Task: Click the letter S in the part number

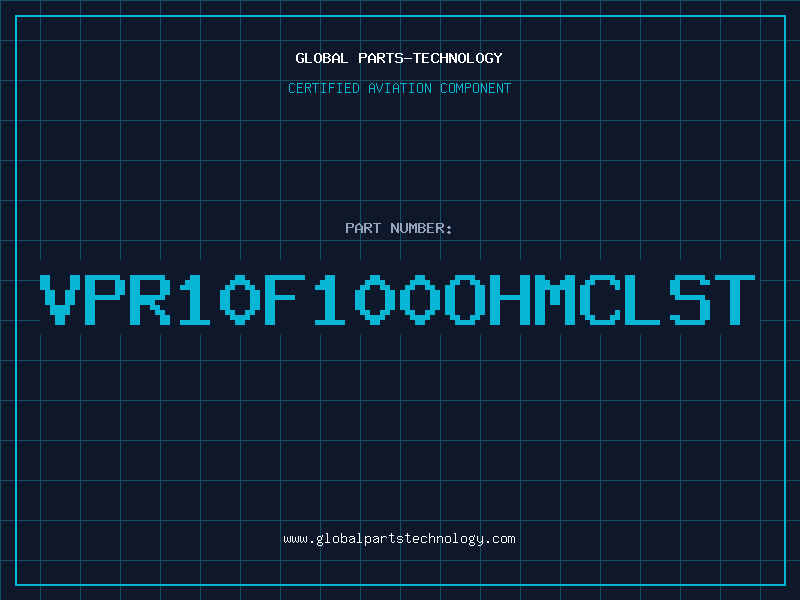Action: 689,299
